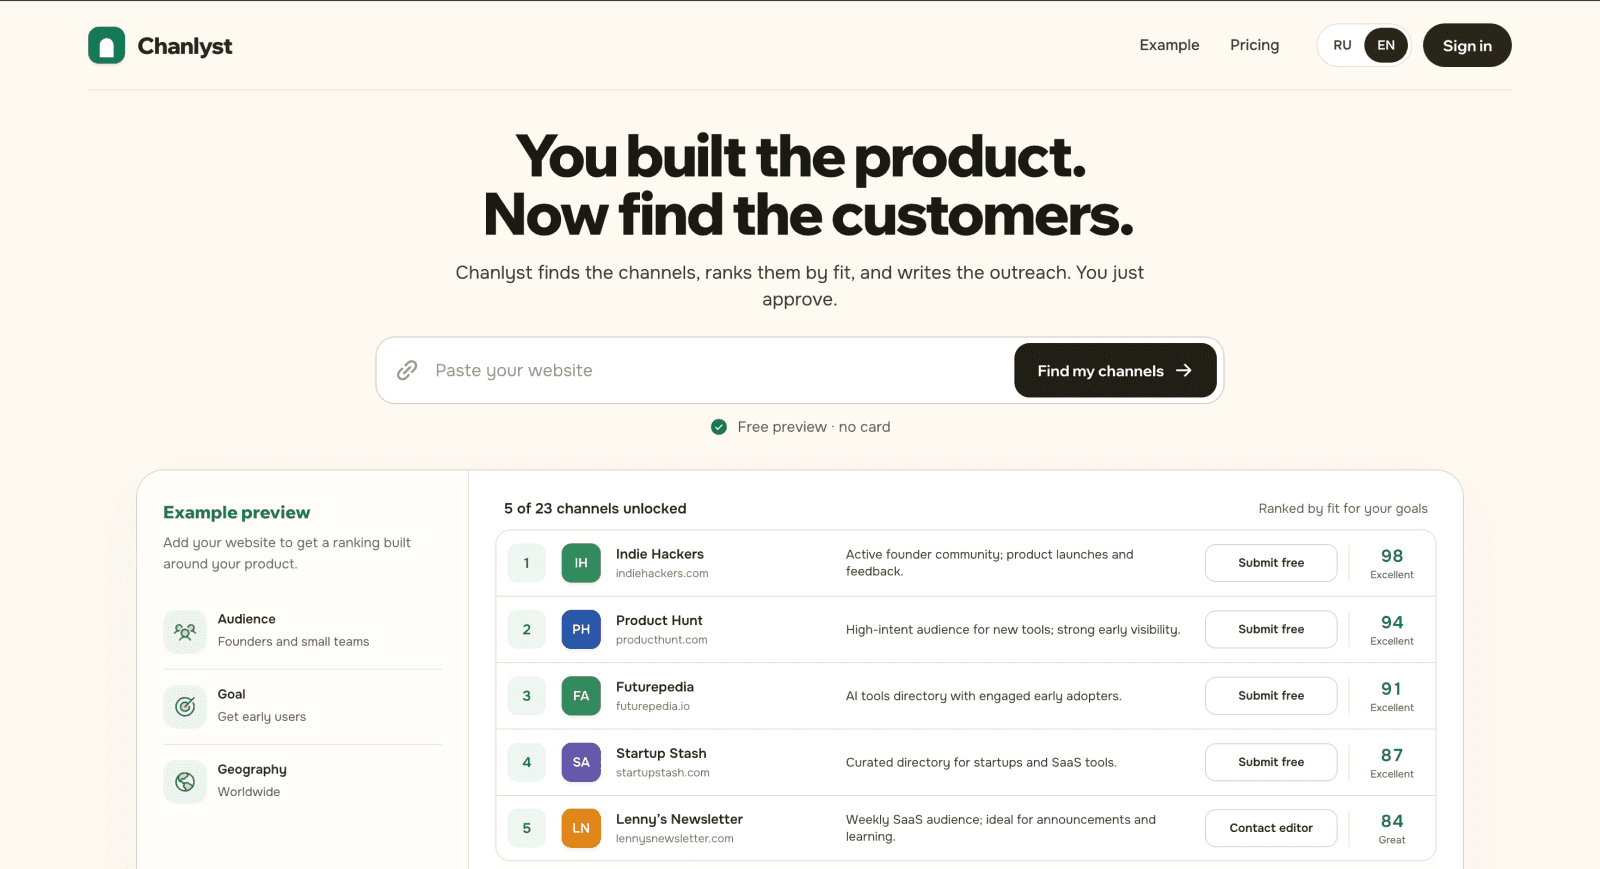
Task: Click Submit free for Indie Hackers
Action: 1271,563
